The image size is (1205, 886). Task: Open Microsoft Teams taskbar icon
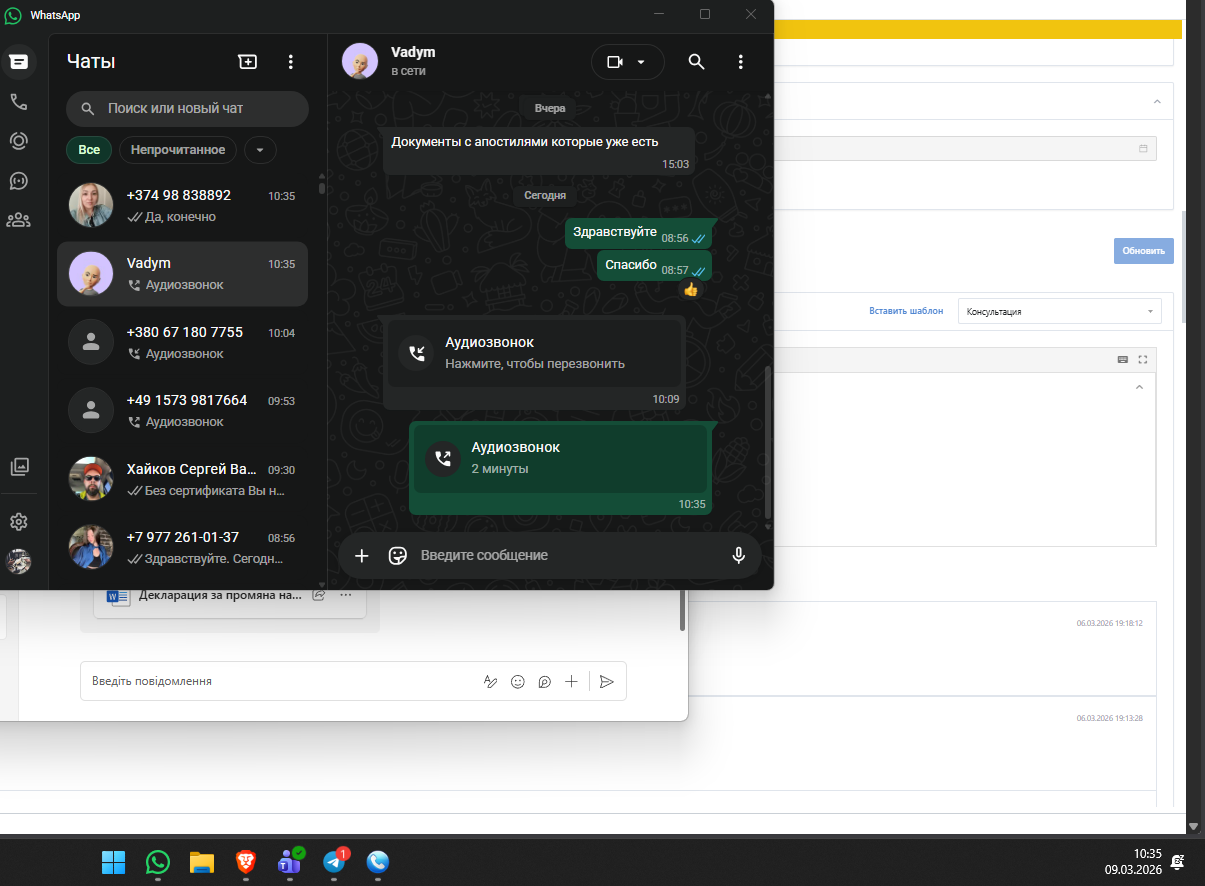coord(290,862)
